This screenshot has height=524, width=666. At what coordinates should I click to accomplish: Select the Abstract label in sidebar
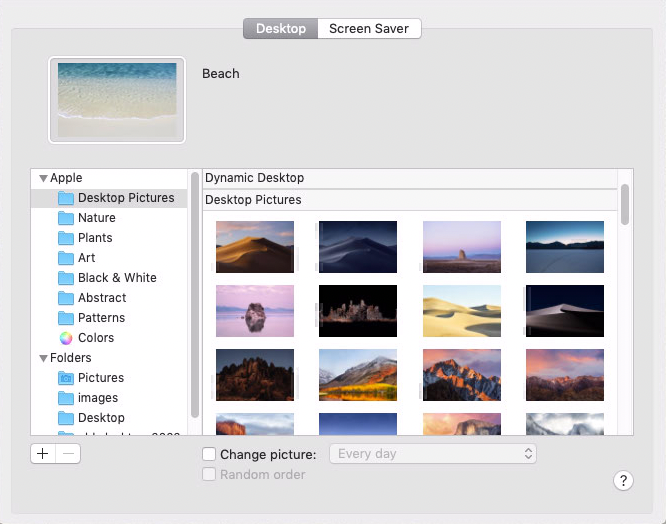(x=102, y=298)
